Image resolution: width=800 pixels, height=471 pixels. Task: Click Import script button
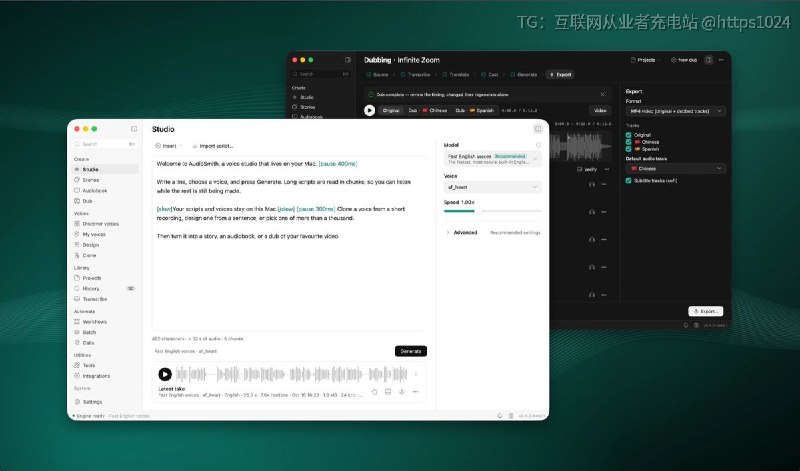pyautogui.click(x=213, y=146)
